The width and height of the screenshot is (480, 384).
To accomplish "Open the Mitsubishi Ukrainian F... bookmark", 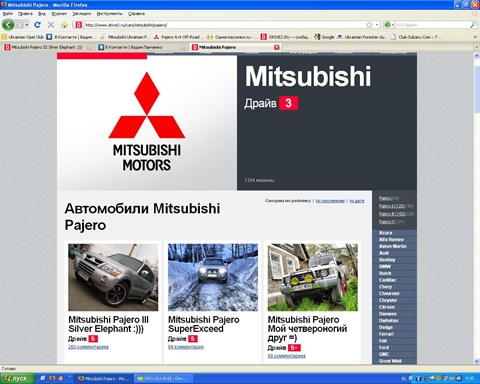I will (125, 37).
